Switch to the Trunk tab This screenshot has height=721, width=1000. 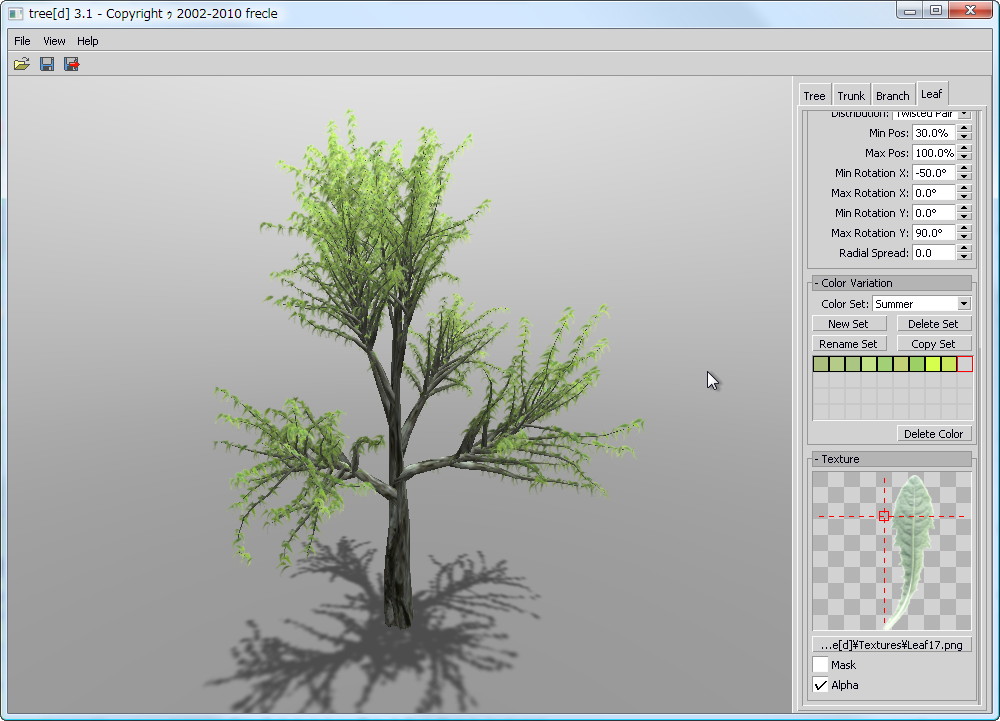[851, 94]
